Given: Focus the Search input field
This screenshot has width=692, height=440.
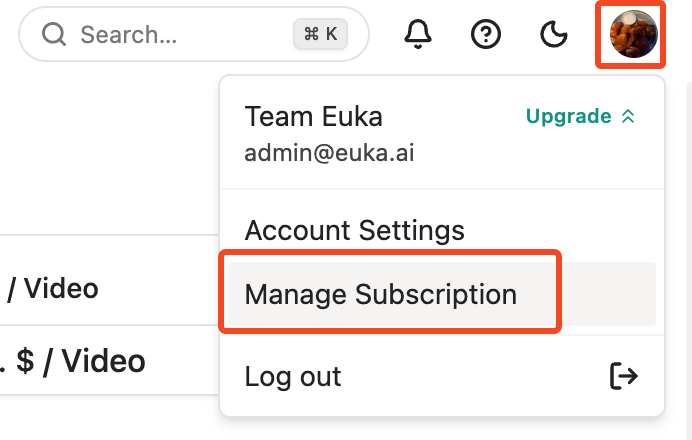Looking at the screenshot, I should click(x=194, y=34).
